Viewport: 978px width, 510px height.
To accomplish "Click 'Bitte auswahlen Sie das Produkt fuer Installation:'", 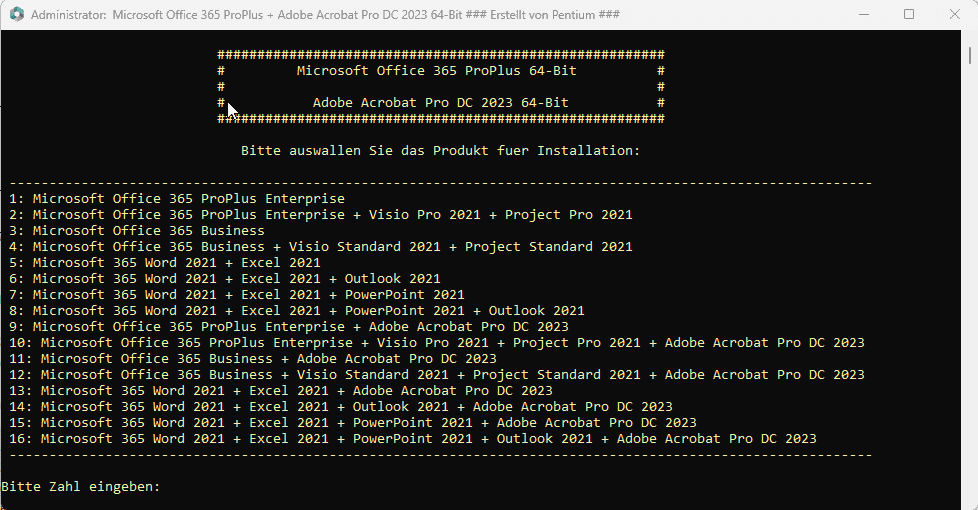I will click(440, 150).
